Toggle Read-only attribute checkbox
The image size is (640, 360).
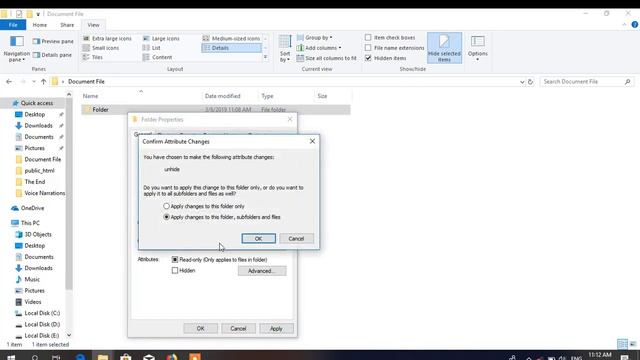[x=175, y=260]
